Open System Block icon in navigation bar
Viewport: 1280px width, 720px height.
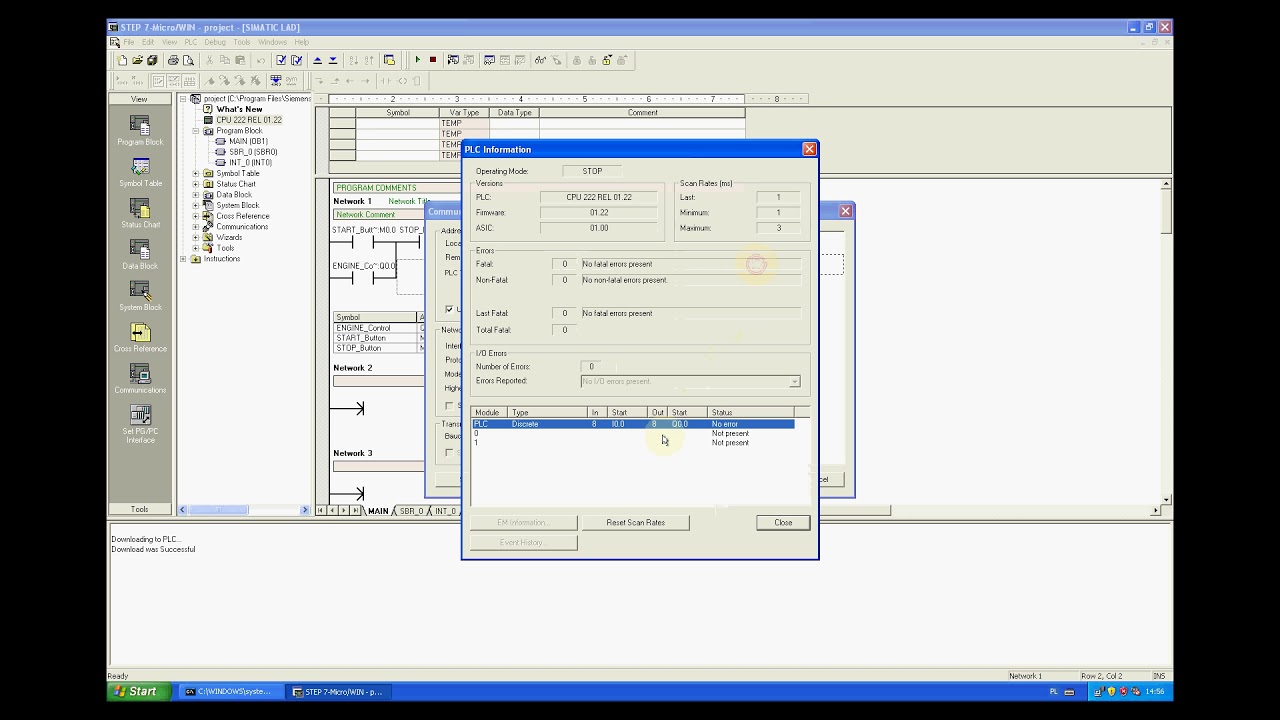tap(139, 296)
